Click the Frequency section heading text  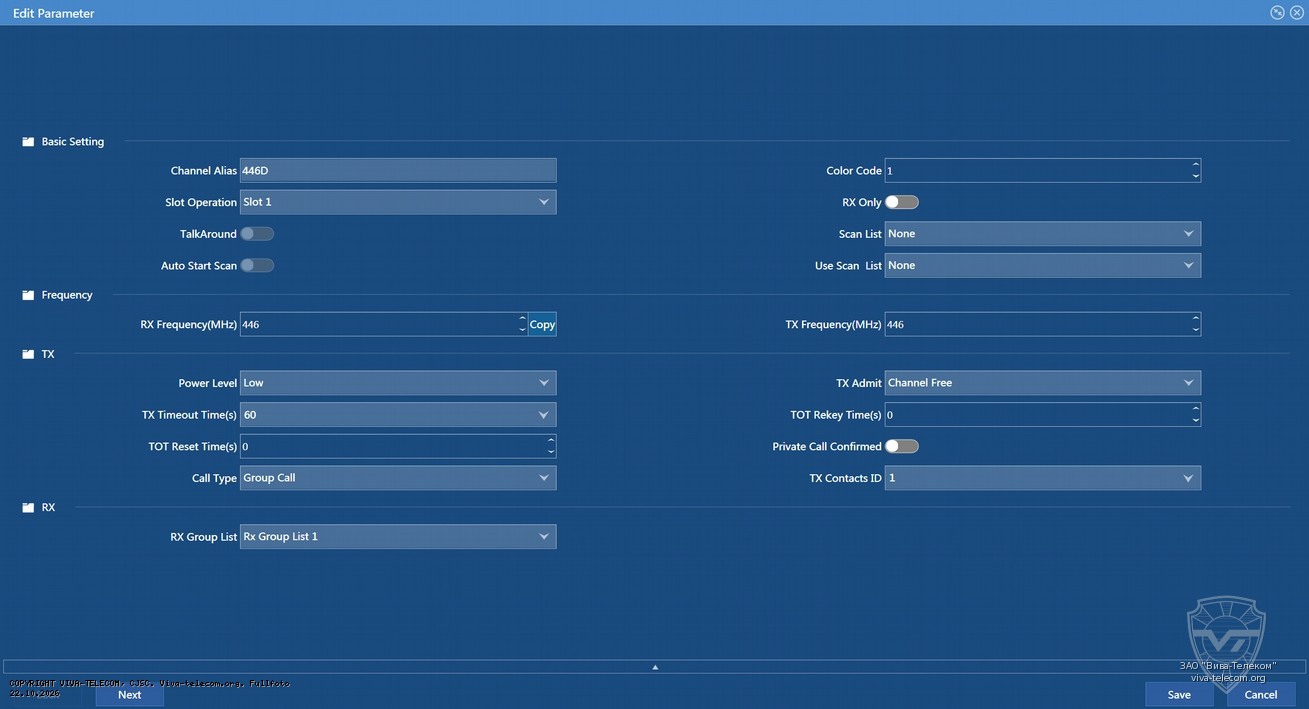pos(67,295)
